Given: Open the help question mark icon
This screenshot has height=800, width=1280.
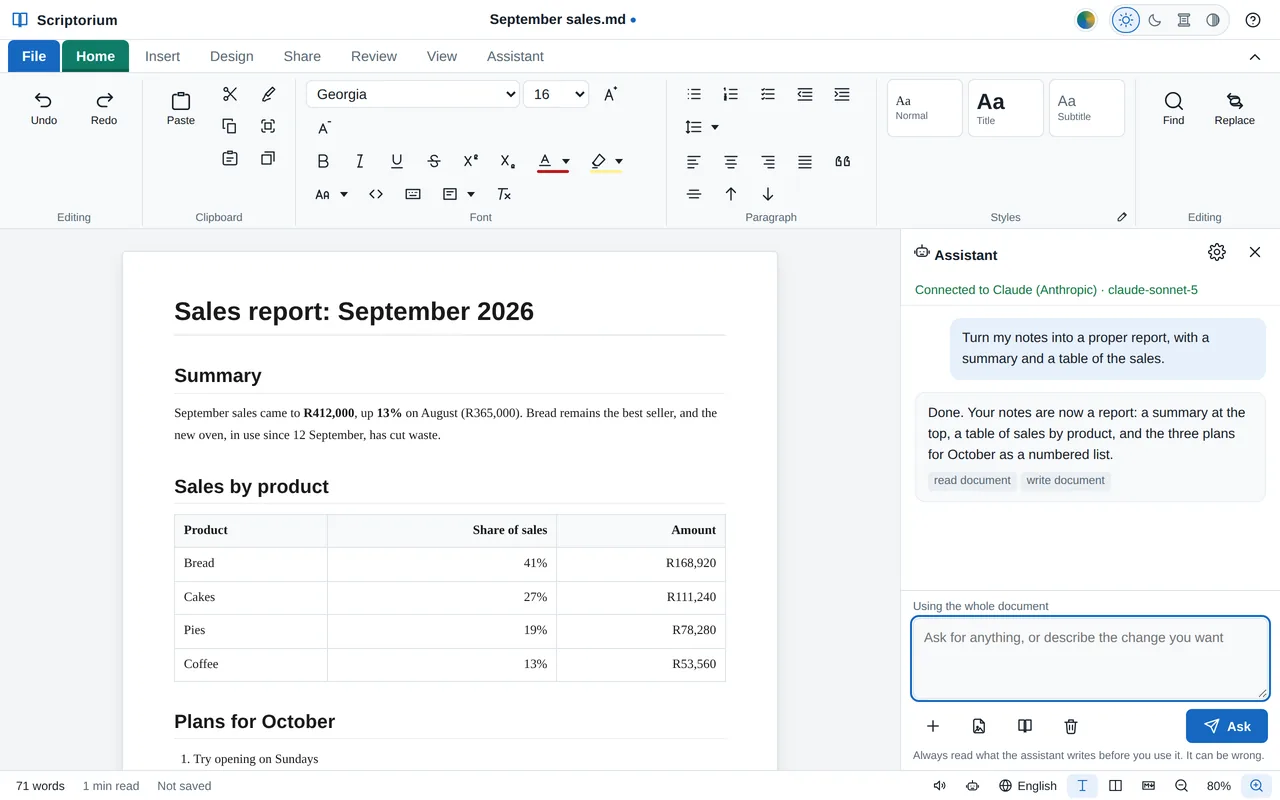Looking at the screenshot, I should (x=1253, y=20).
